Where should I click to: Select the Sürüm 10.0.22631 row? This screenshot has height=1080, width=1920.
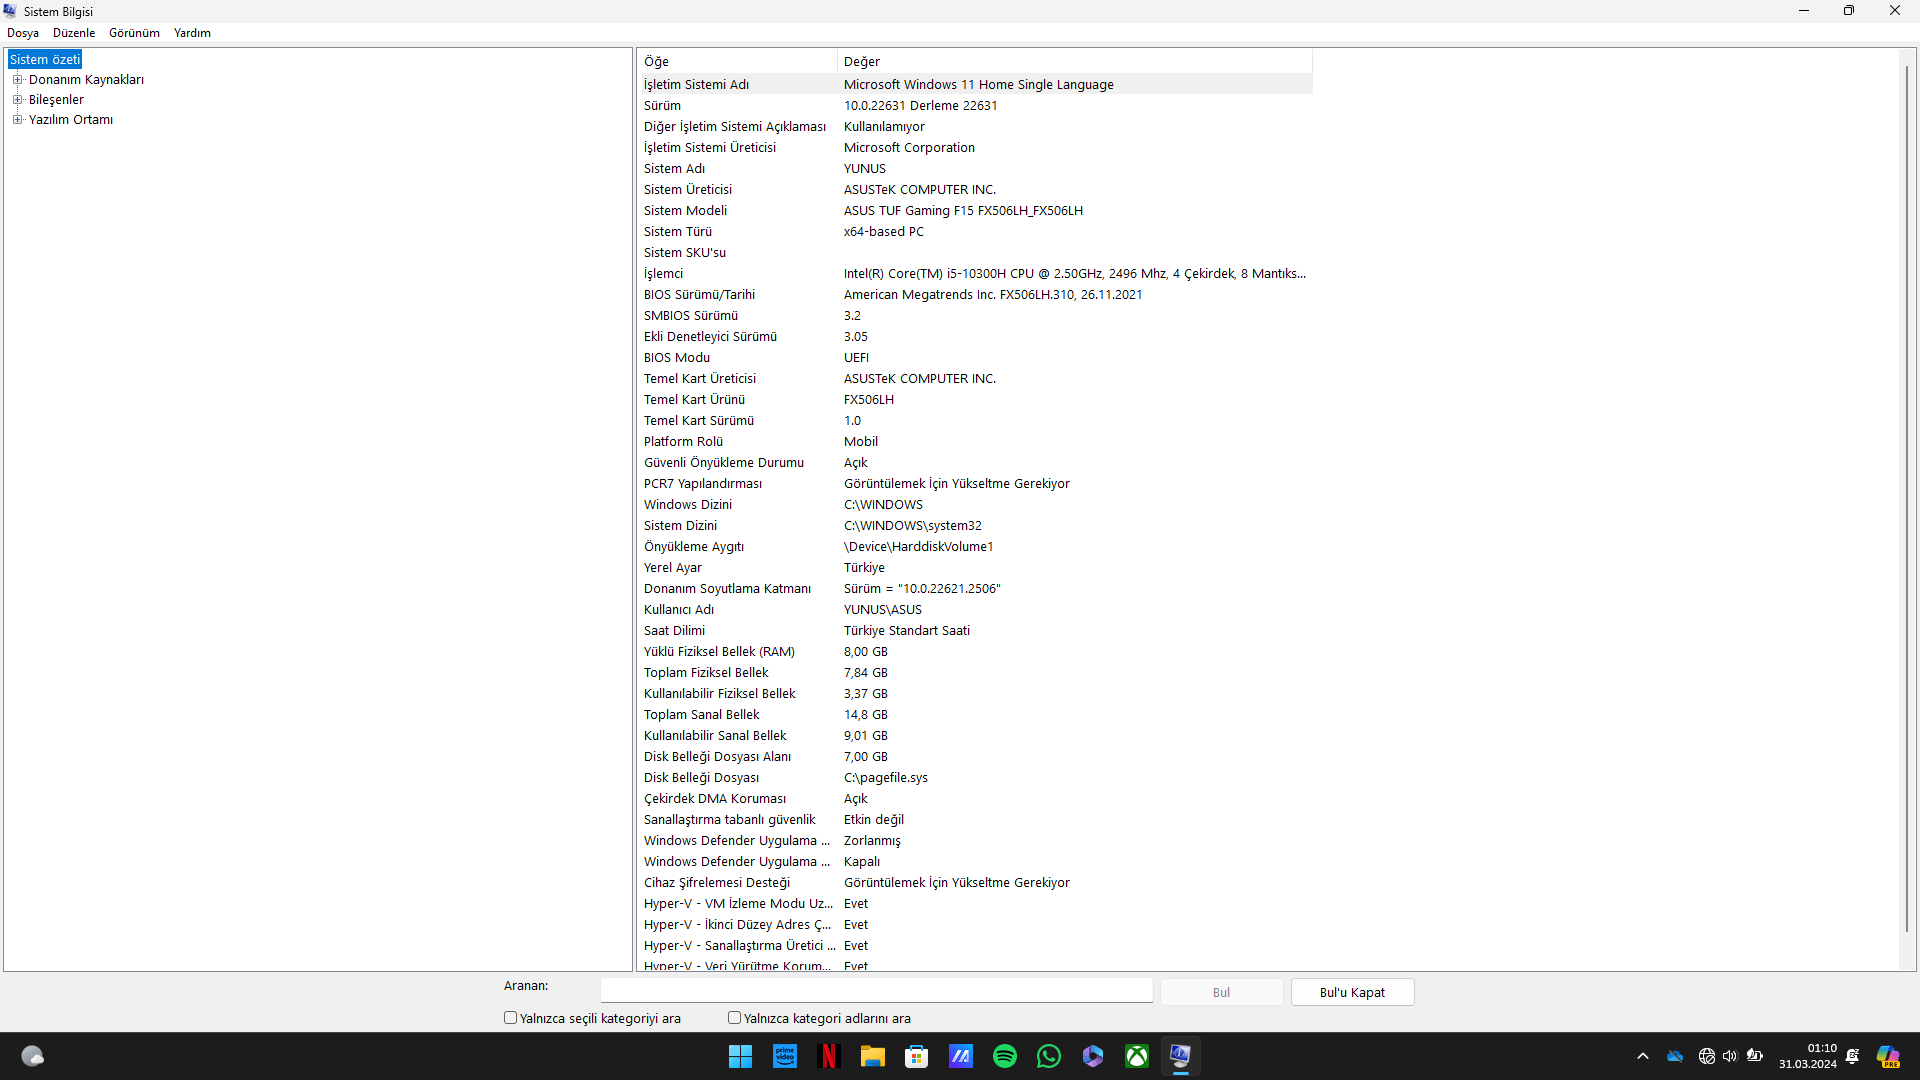pyautogui.click(x=976, y=106)
